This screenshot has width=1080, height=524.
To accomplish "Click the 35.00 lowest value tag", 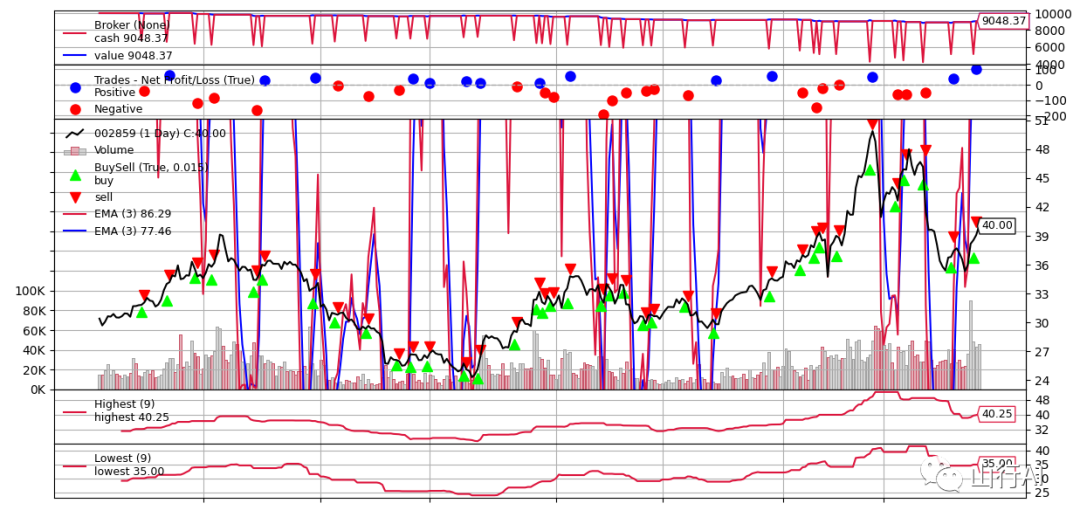I will (997, 463).
